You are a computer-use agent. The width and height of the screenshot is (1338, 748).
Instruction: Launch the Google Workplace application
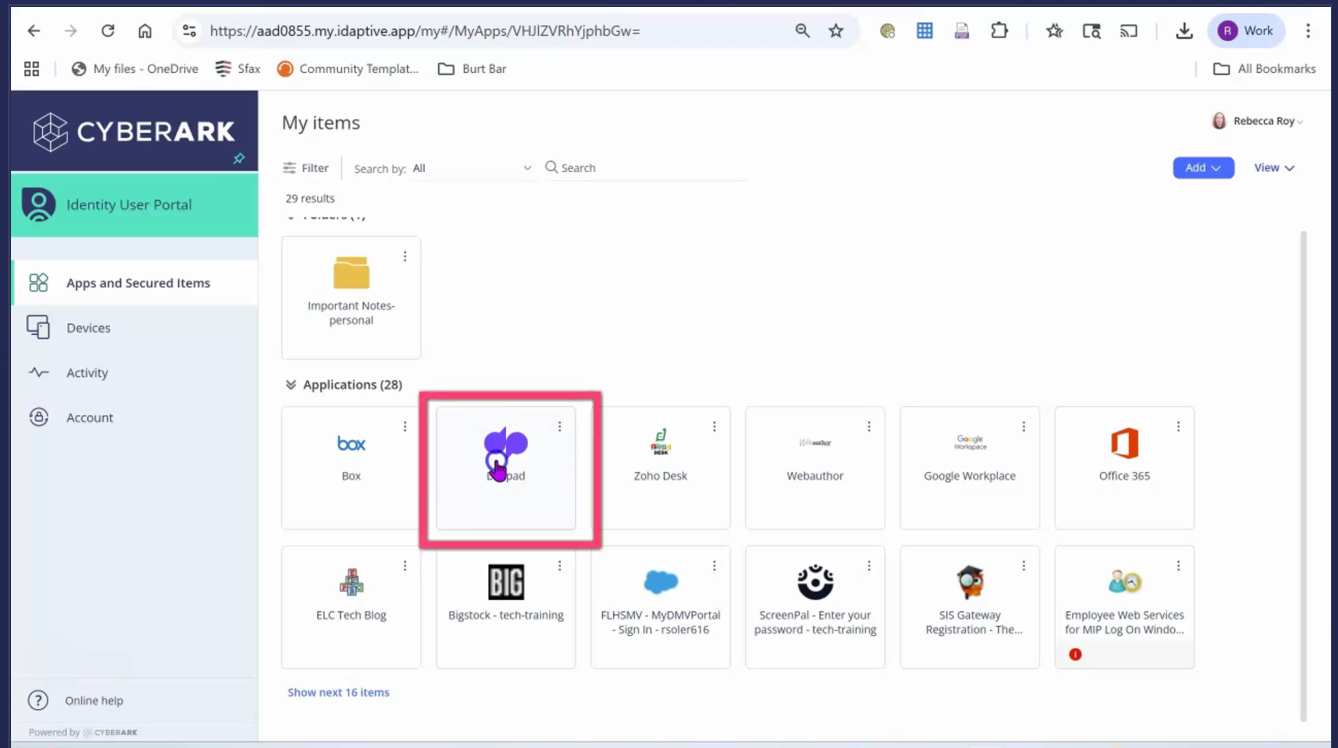[x=970, y=467]
